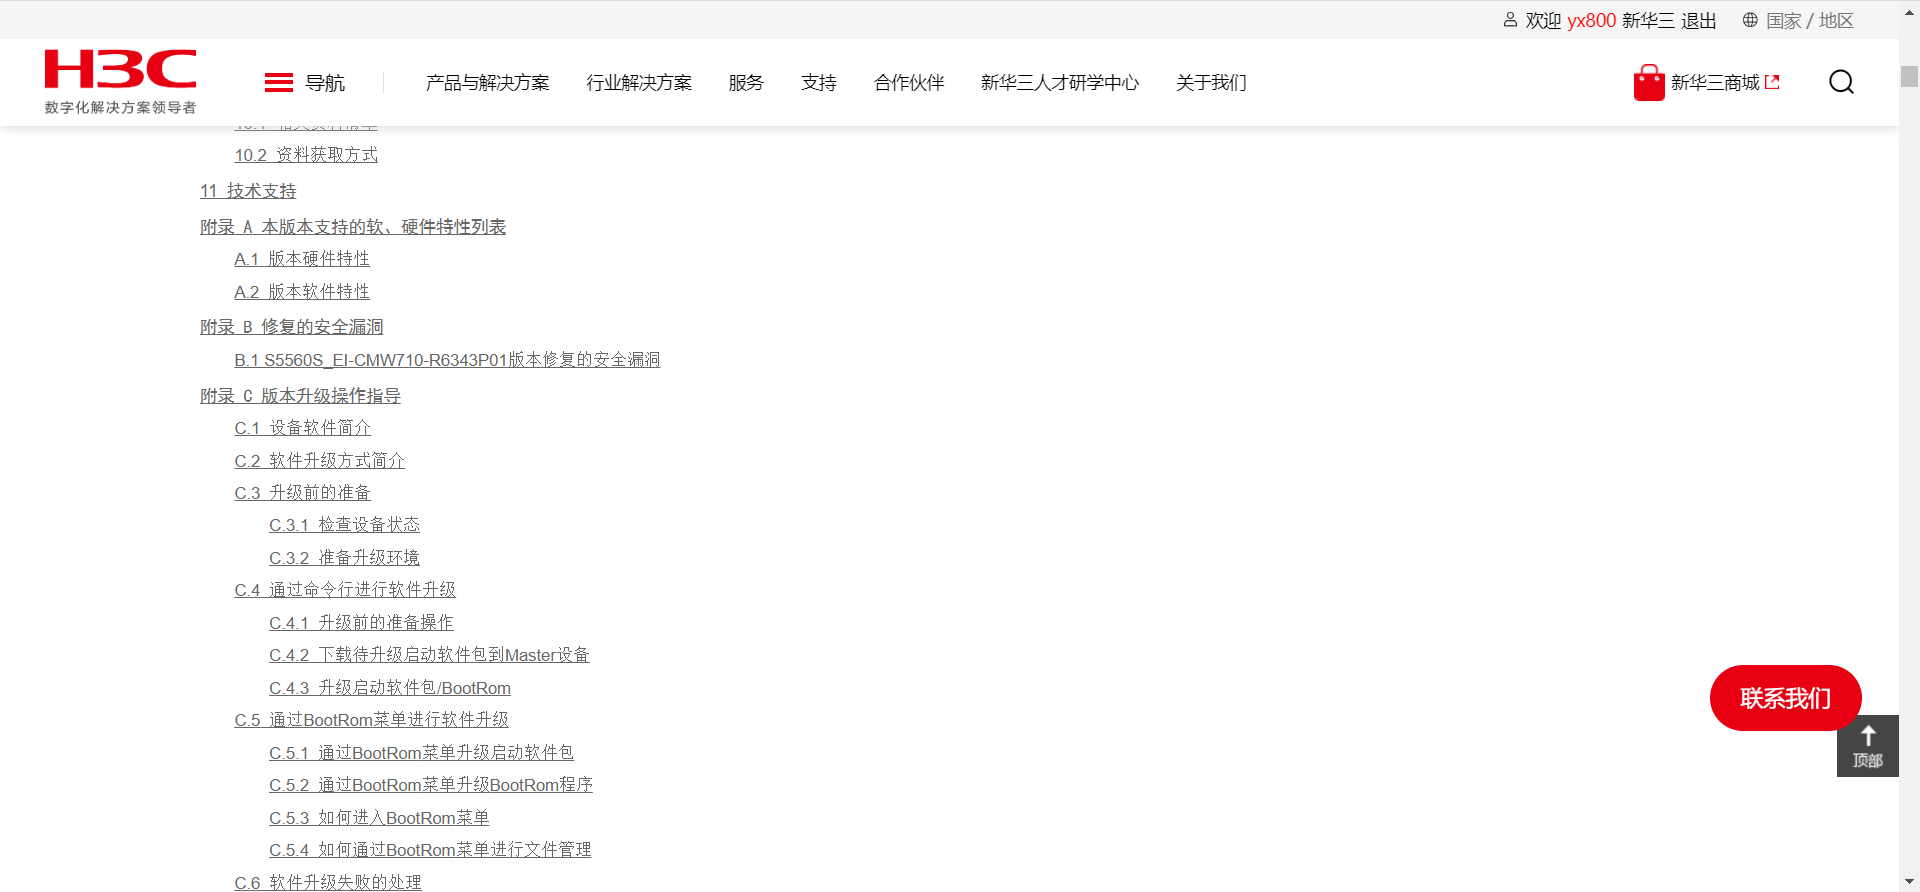Click the user account icon

1510,20
